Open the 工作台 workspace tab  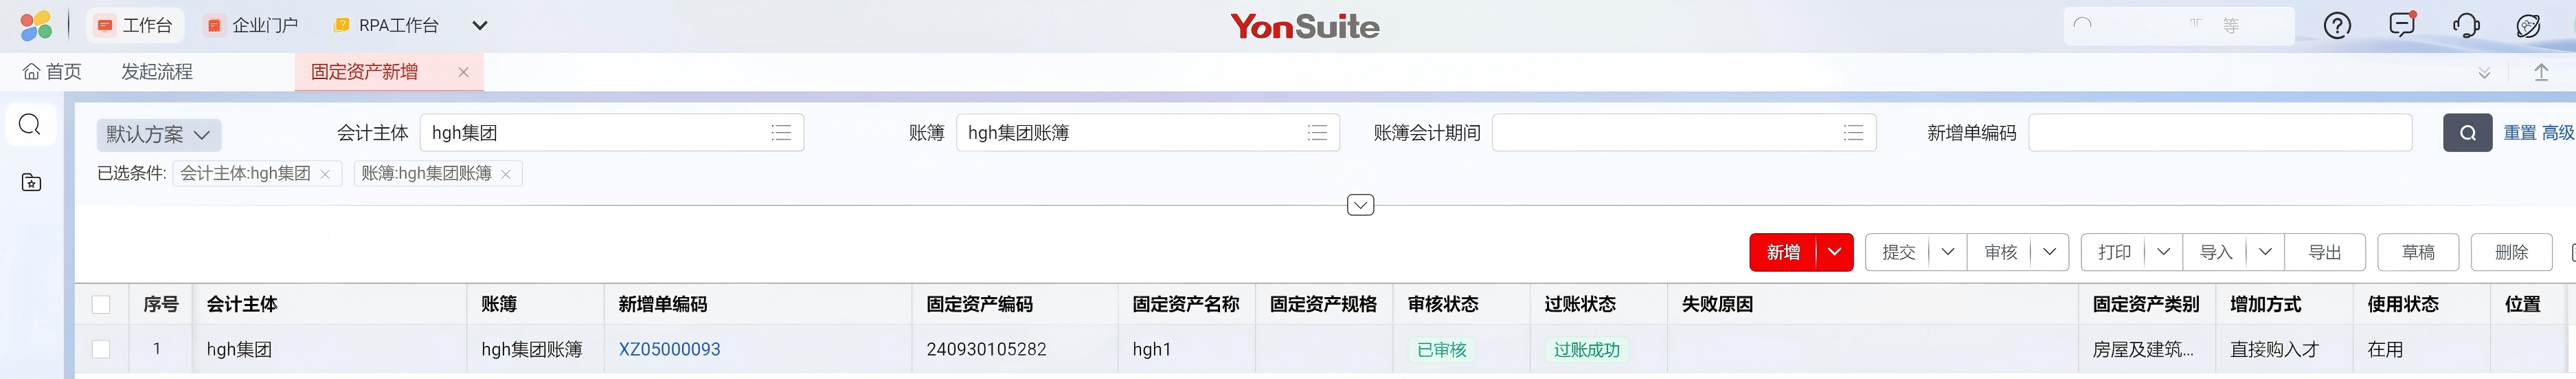(x=134, y=25)
